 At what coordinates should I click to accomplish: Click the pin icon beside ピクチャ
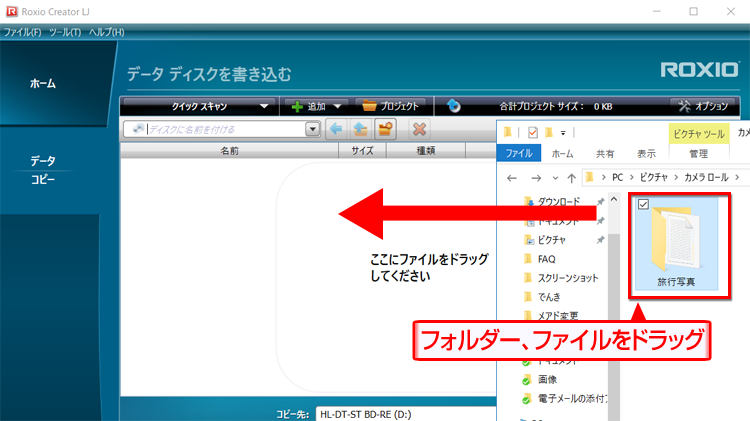point(600,240)
